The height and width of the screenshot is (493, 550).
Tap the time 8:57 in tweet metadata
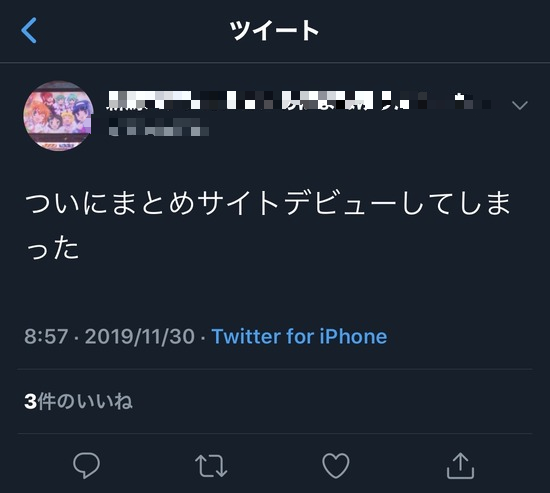coord(46,336)
